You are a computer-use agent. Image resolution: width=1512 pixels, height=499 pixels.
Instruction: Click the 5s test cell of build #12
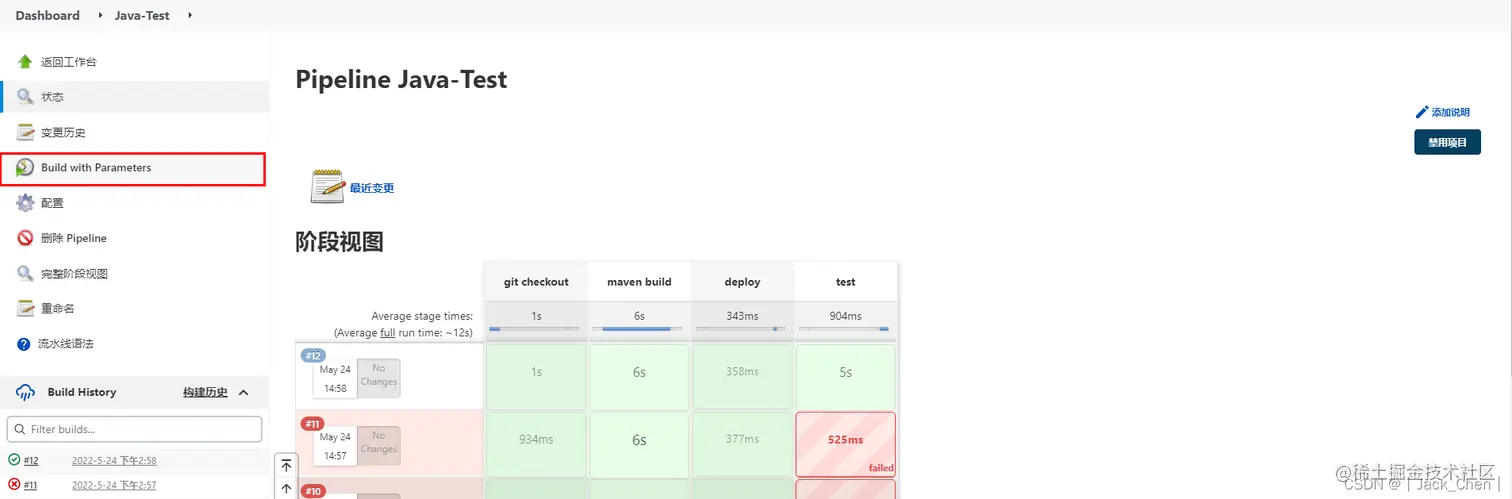845,376
